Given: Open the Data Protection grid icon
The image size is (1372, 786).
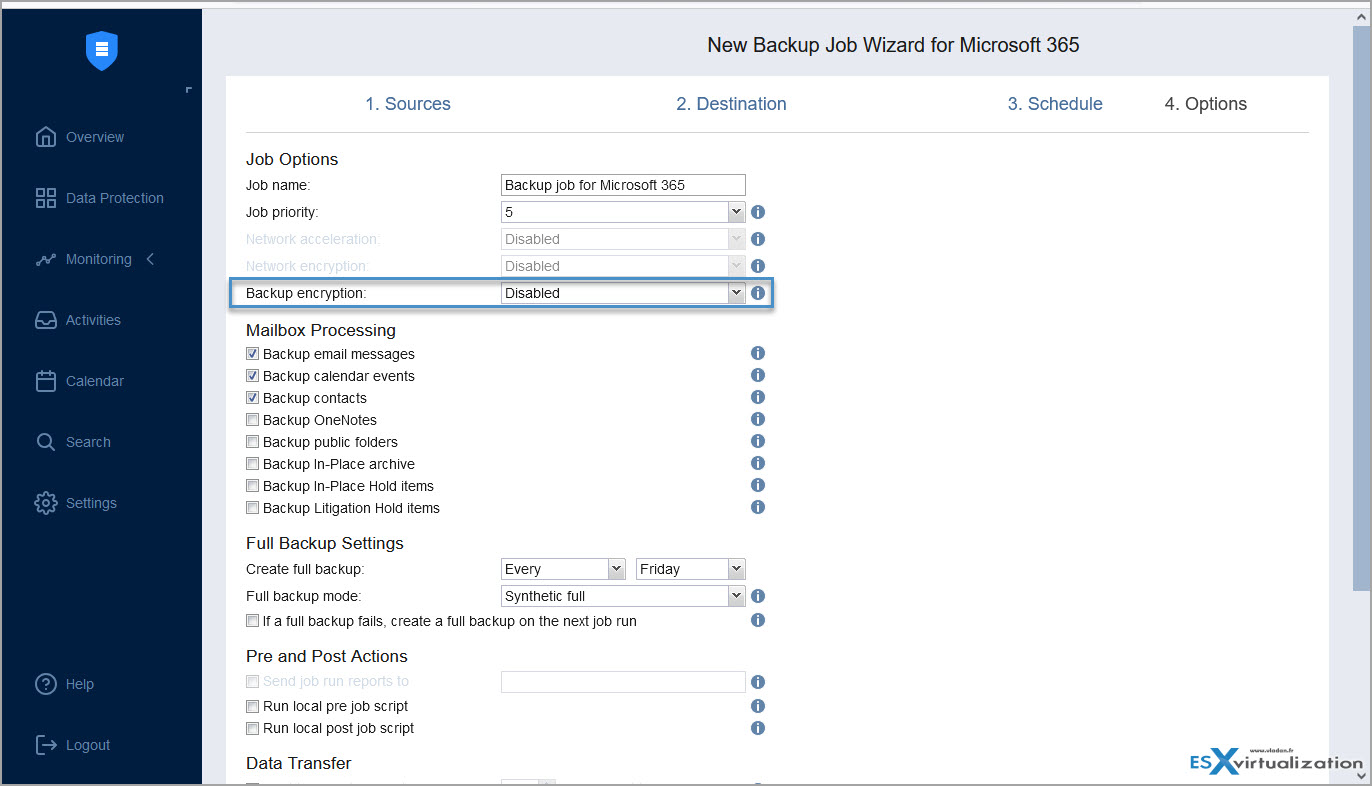Looking at the screenshot, I should [46, 198].
